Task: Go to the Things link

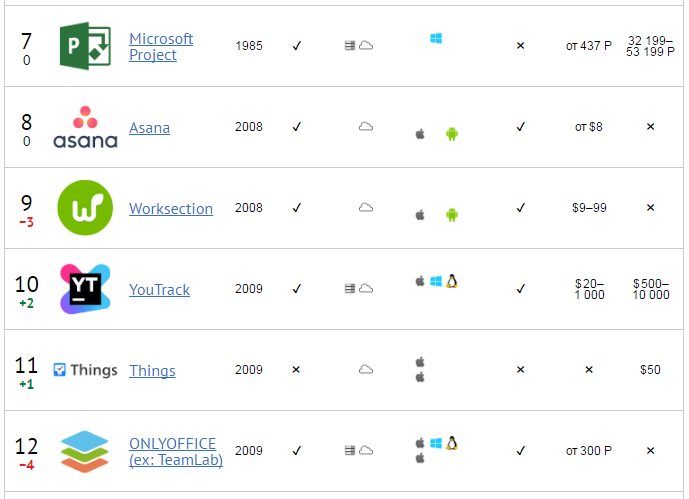Action: click(x=152, y=371)
